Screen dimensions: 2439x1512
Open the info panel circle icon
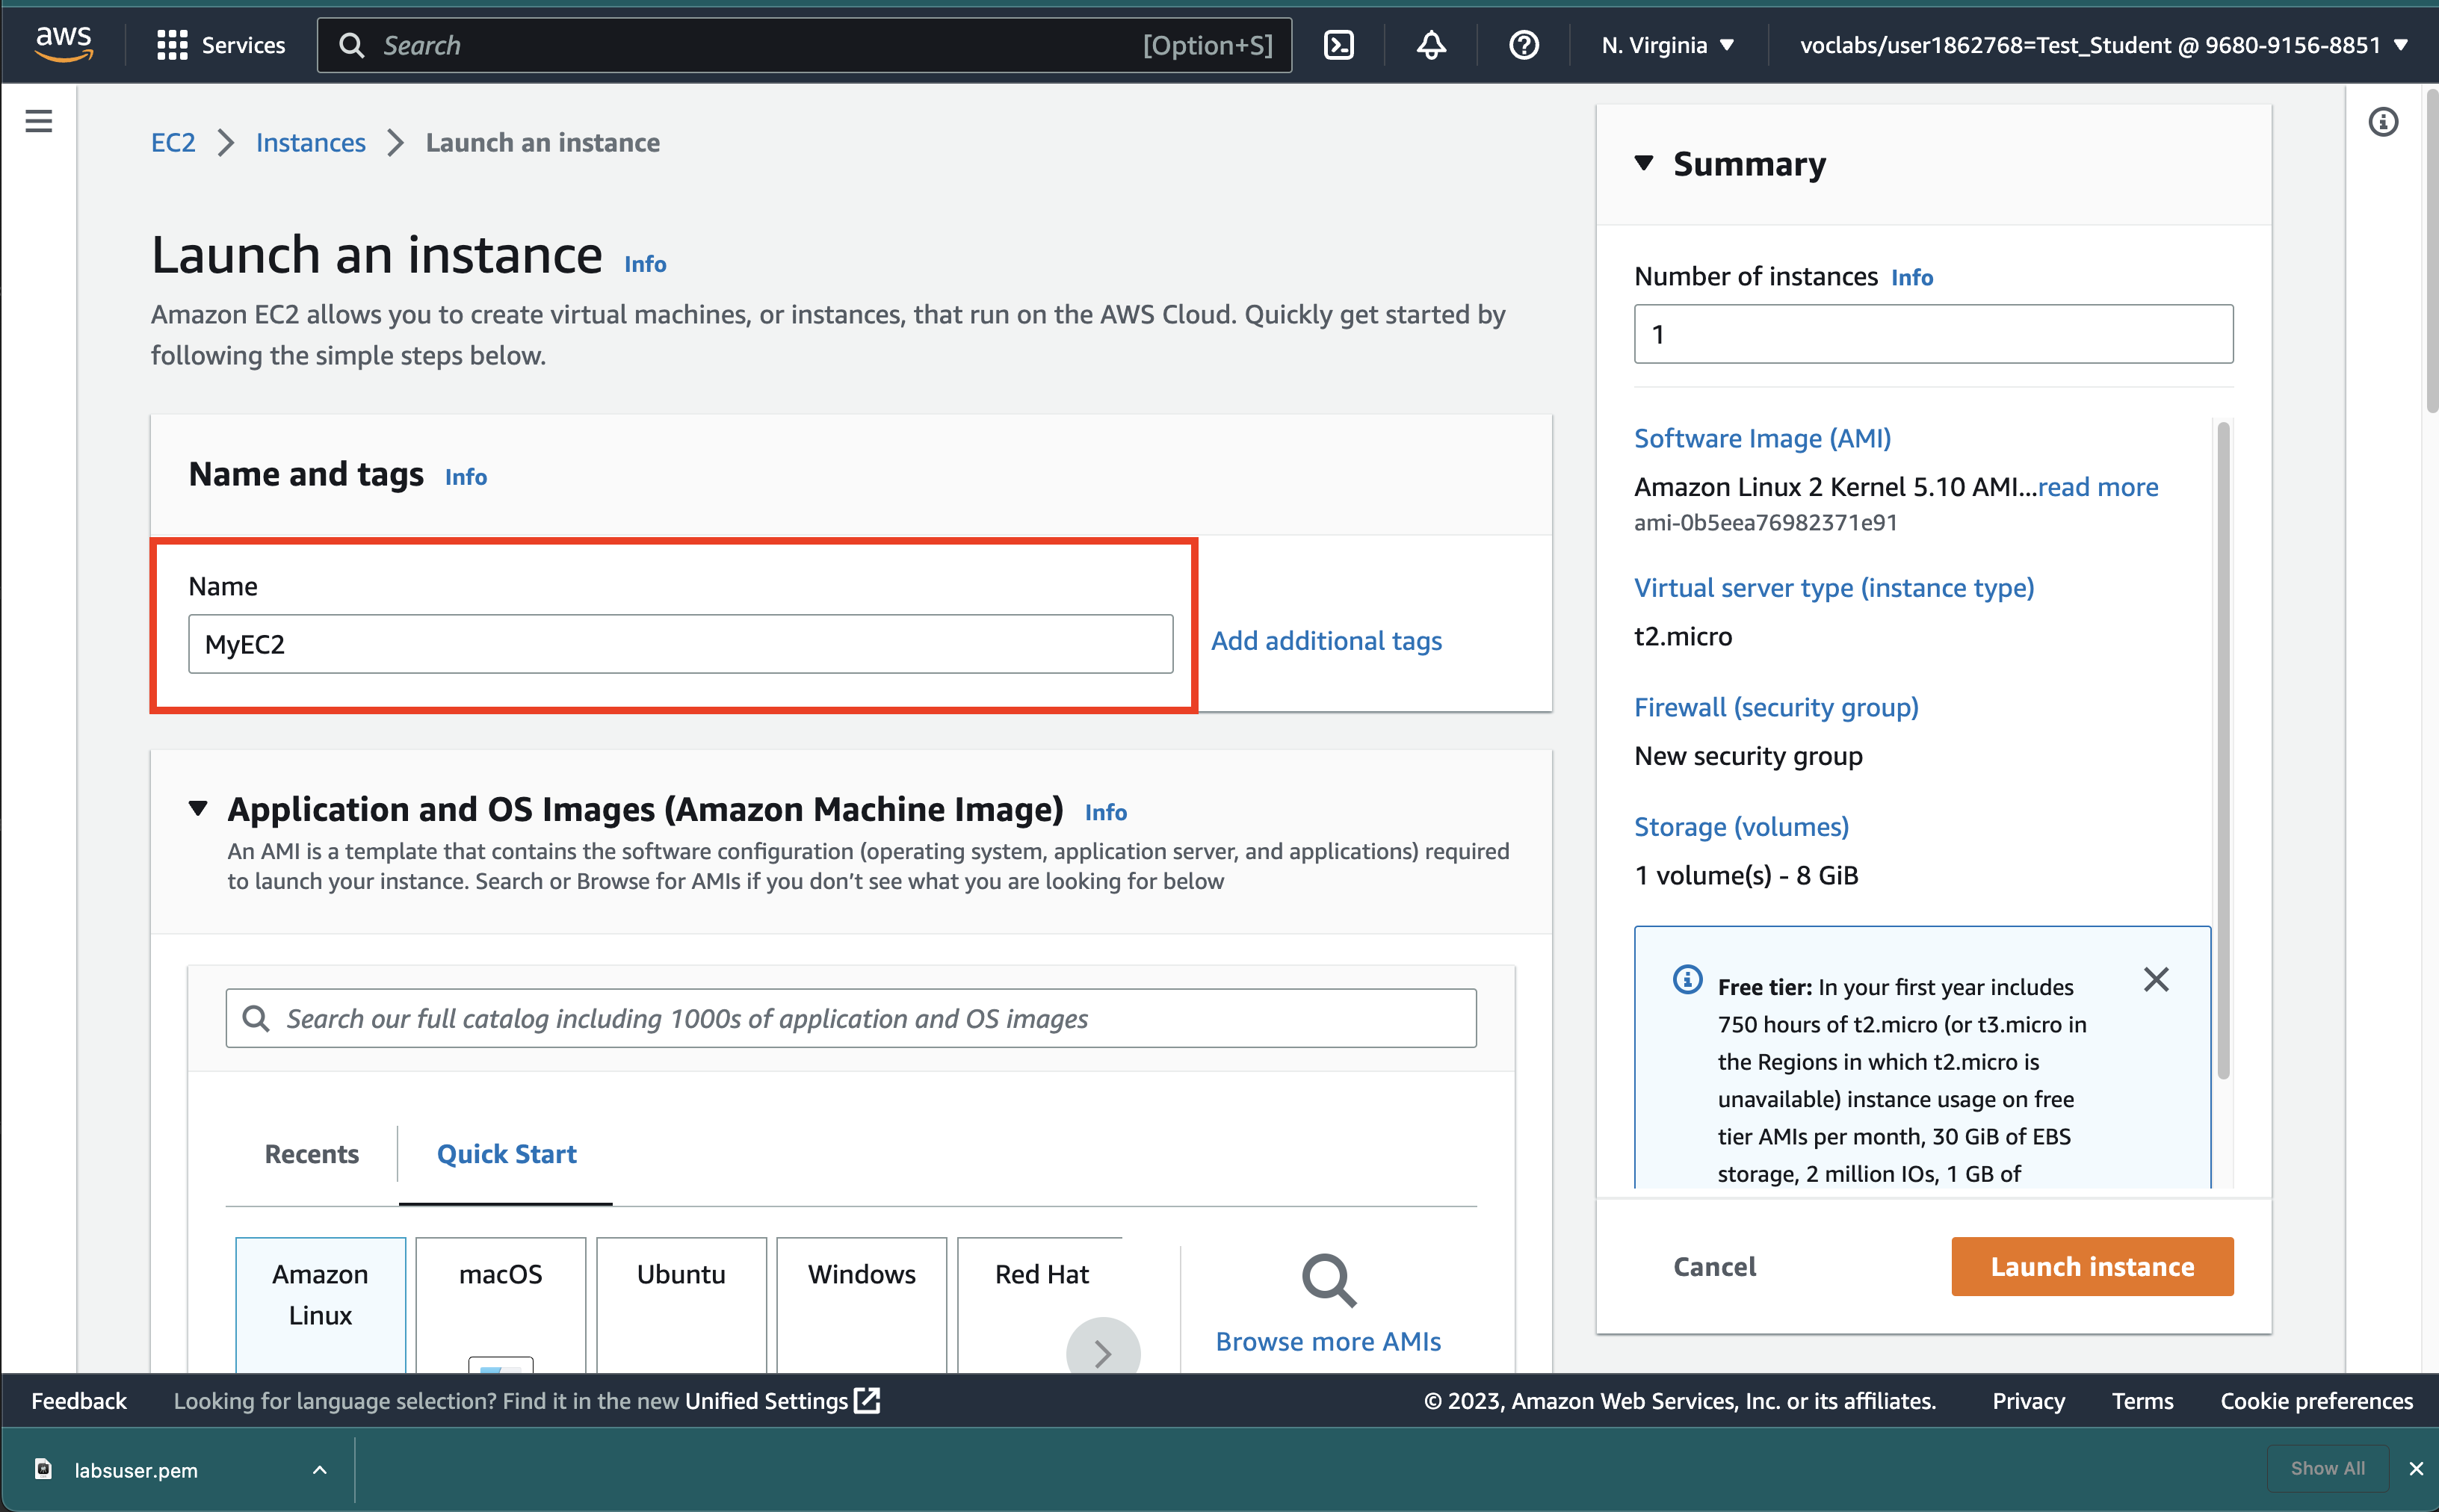[x=2382, y=122]
